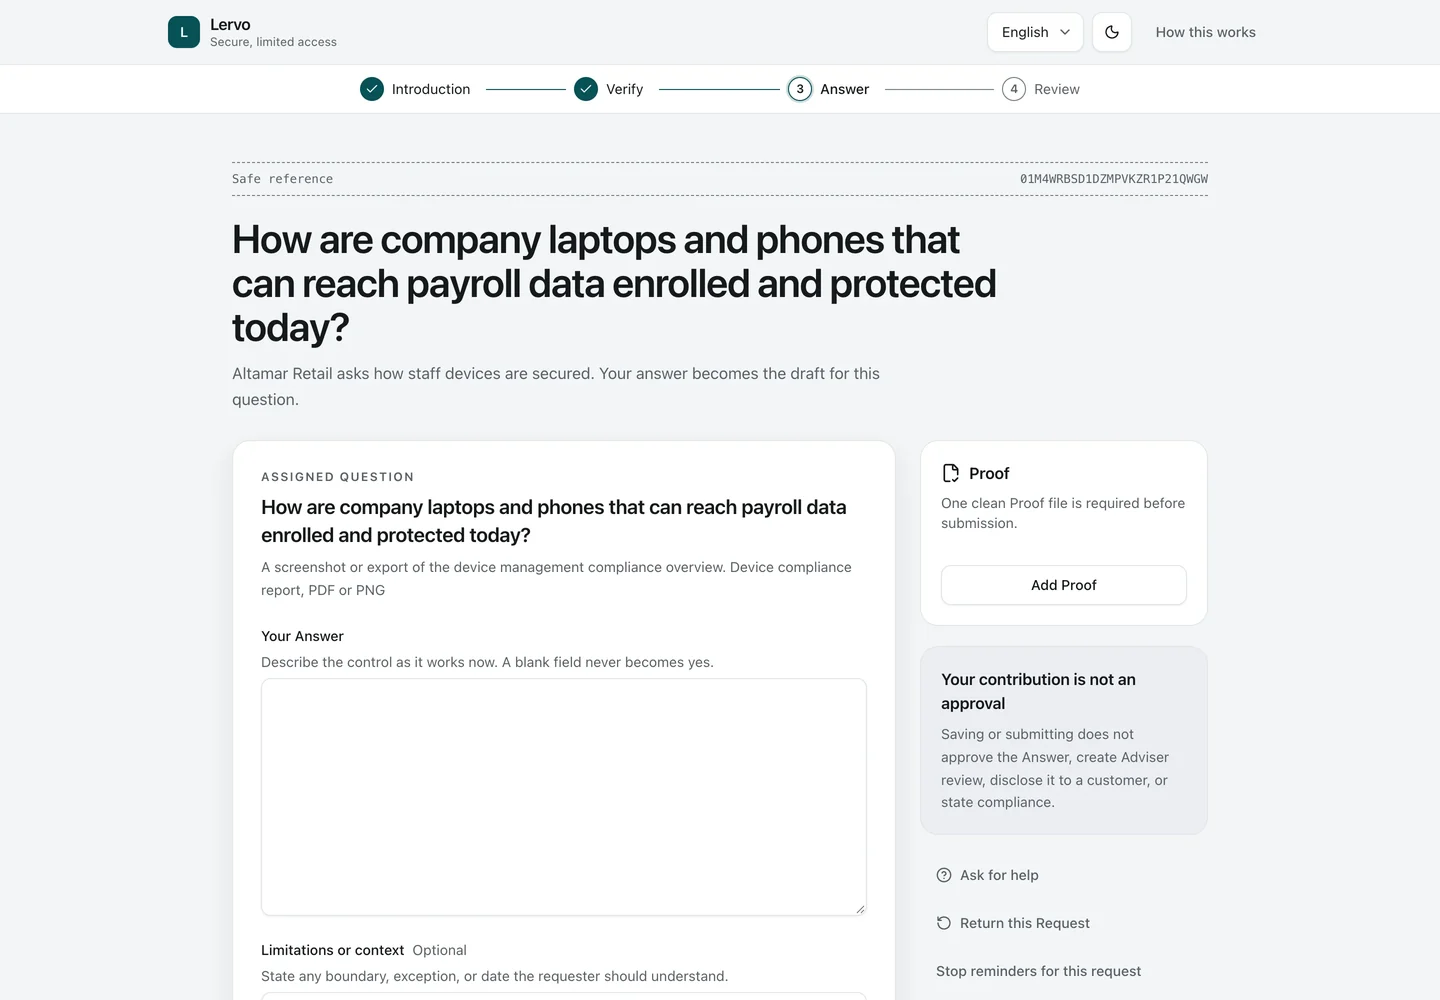Click Ask for help

(x=988, y=875)
